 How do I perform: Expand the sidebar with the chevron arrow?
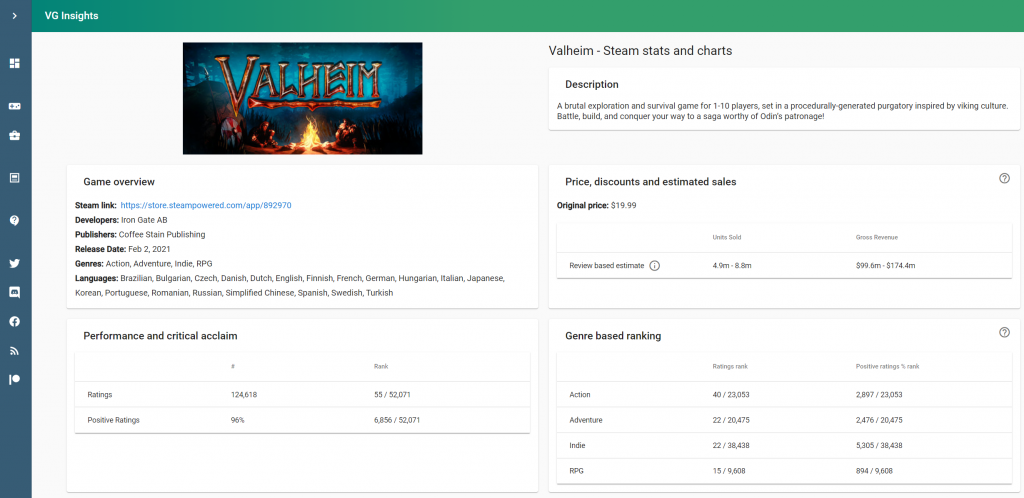[x=14, y=16]
